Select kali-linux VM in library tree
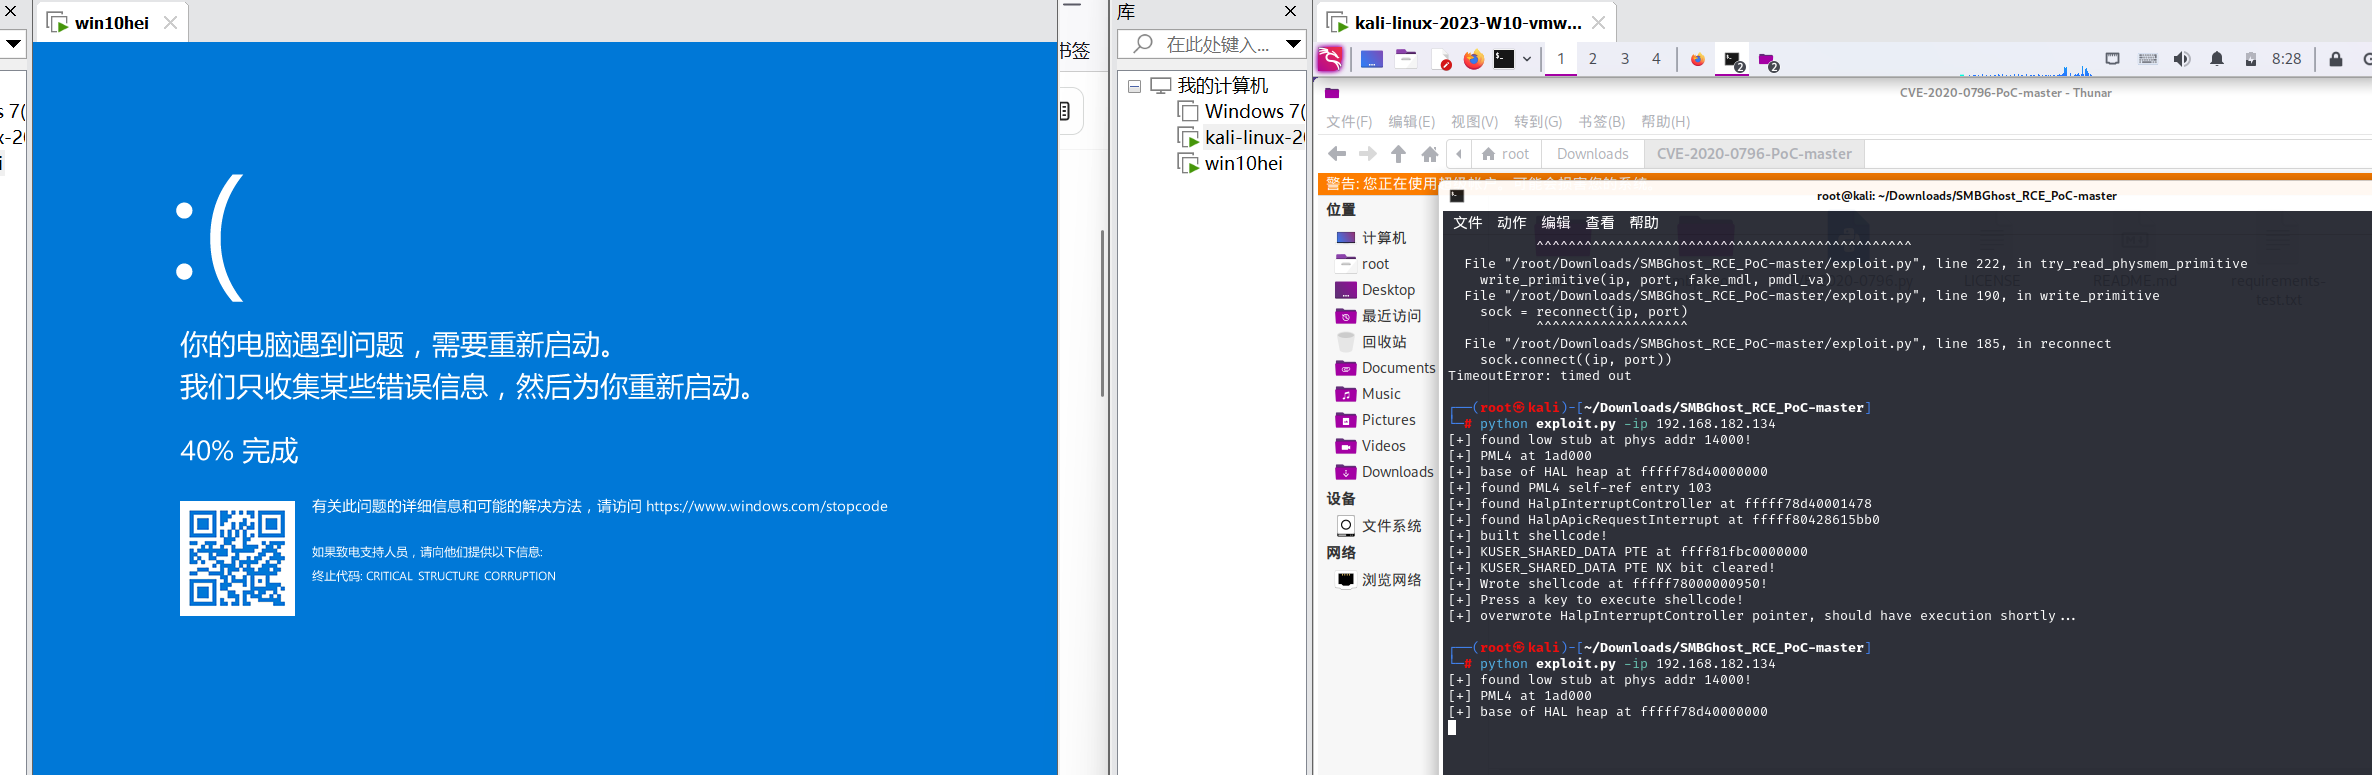 1241,137
